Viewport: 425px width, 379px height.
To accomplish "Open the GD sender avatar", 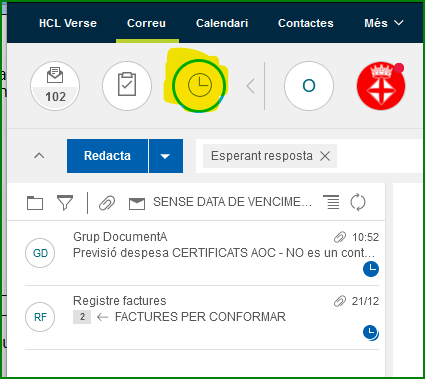I will click(x=40, y=253).
